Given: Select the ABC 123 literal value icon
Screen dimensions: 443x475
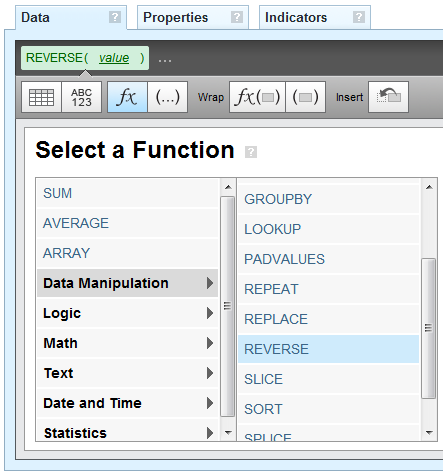Looking at the screenshot, I should (82, 97).
